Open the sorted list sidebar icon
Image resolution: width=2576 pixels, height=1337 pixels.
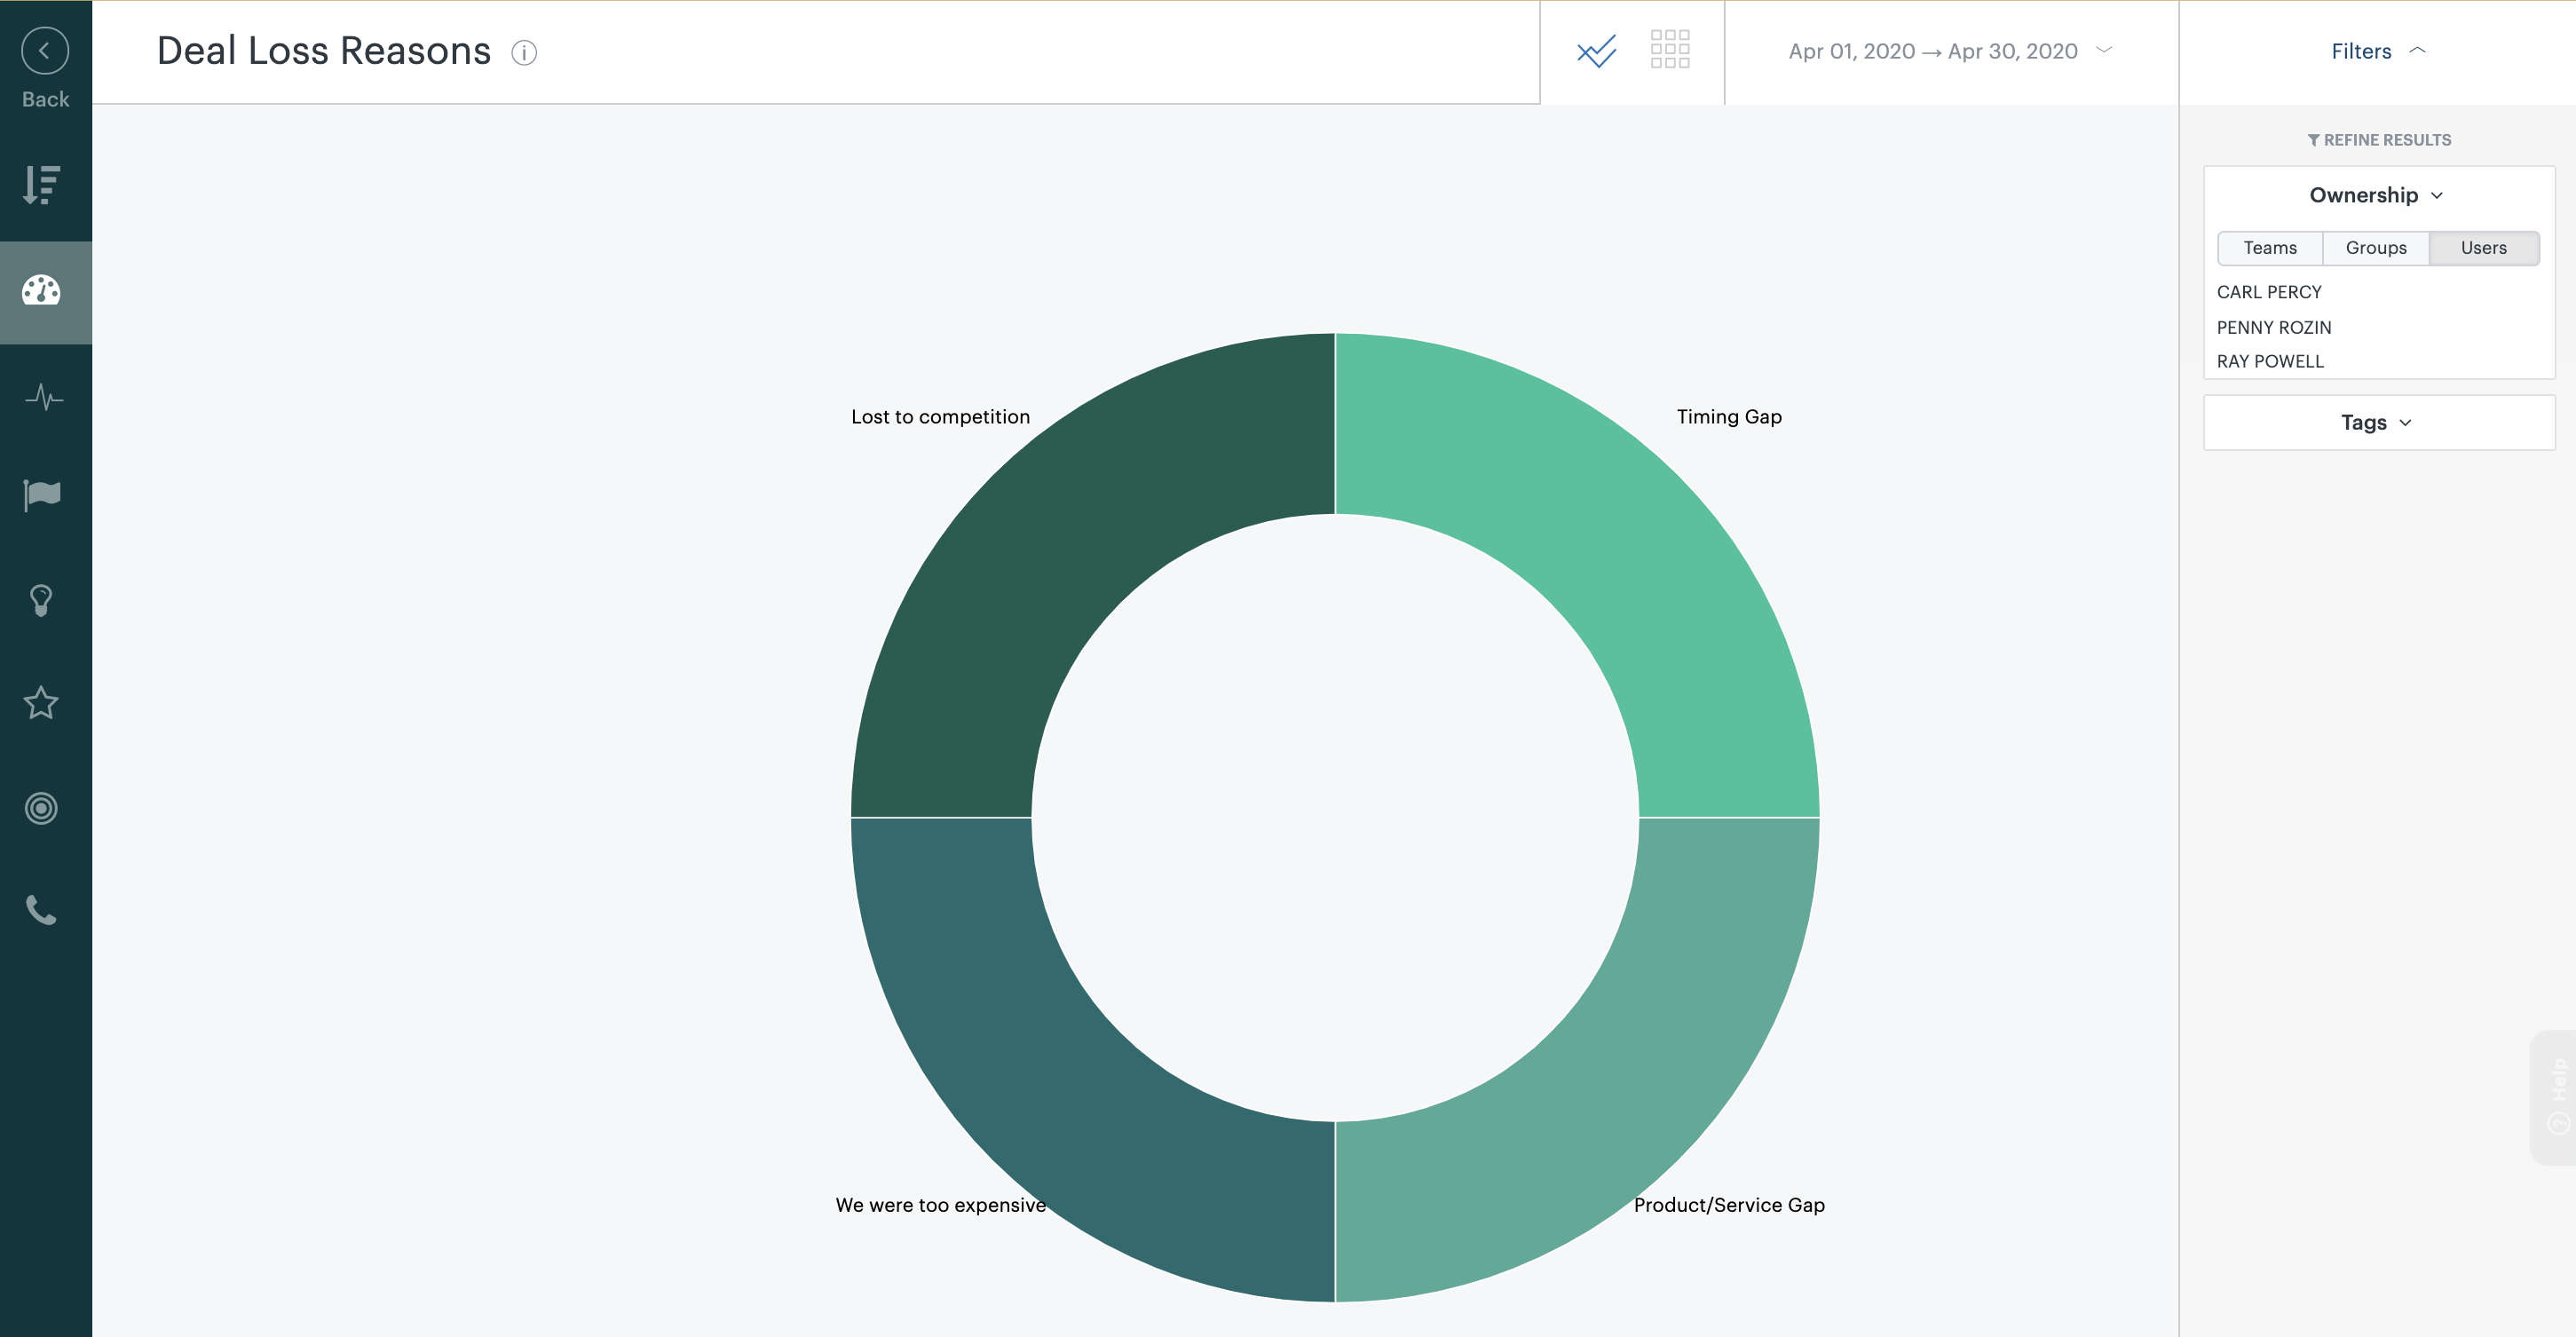pyautogui.click(x=42, y=185)
